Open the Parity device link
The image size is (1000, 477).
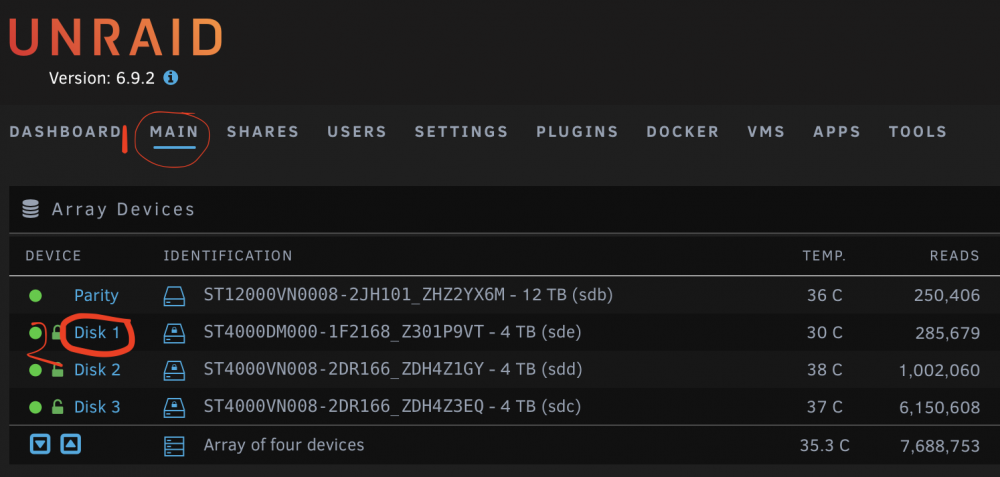[96, 295]
